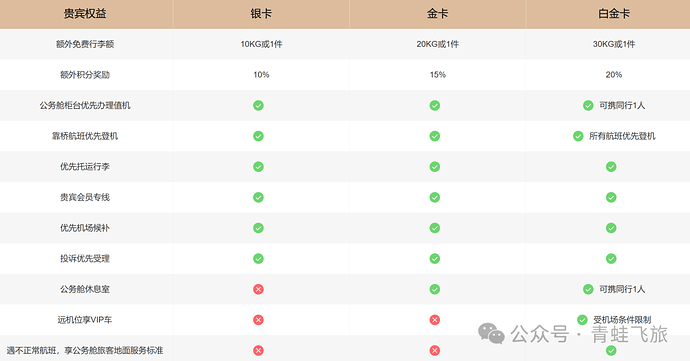Click the green check beside 受机场条件限制
The image size is (690, 361).
(582, 320)
